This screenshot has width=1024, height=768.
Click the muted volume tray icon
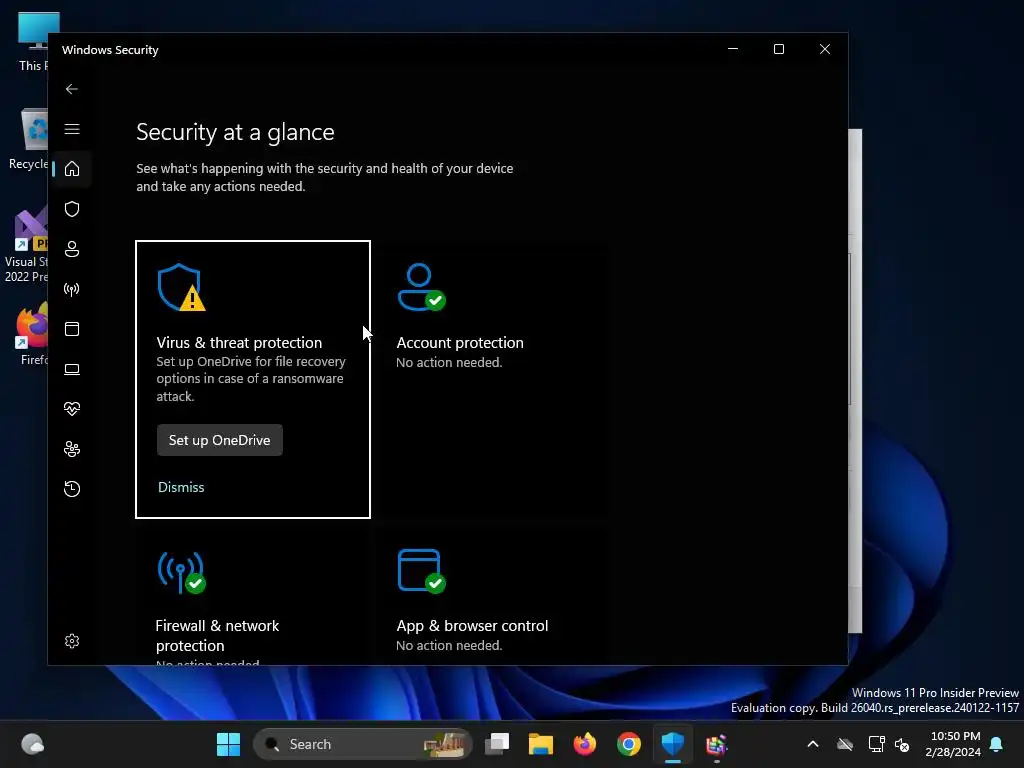902,744
